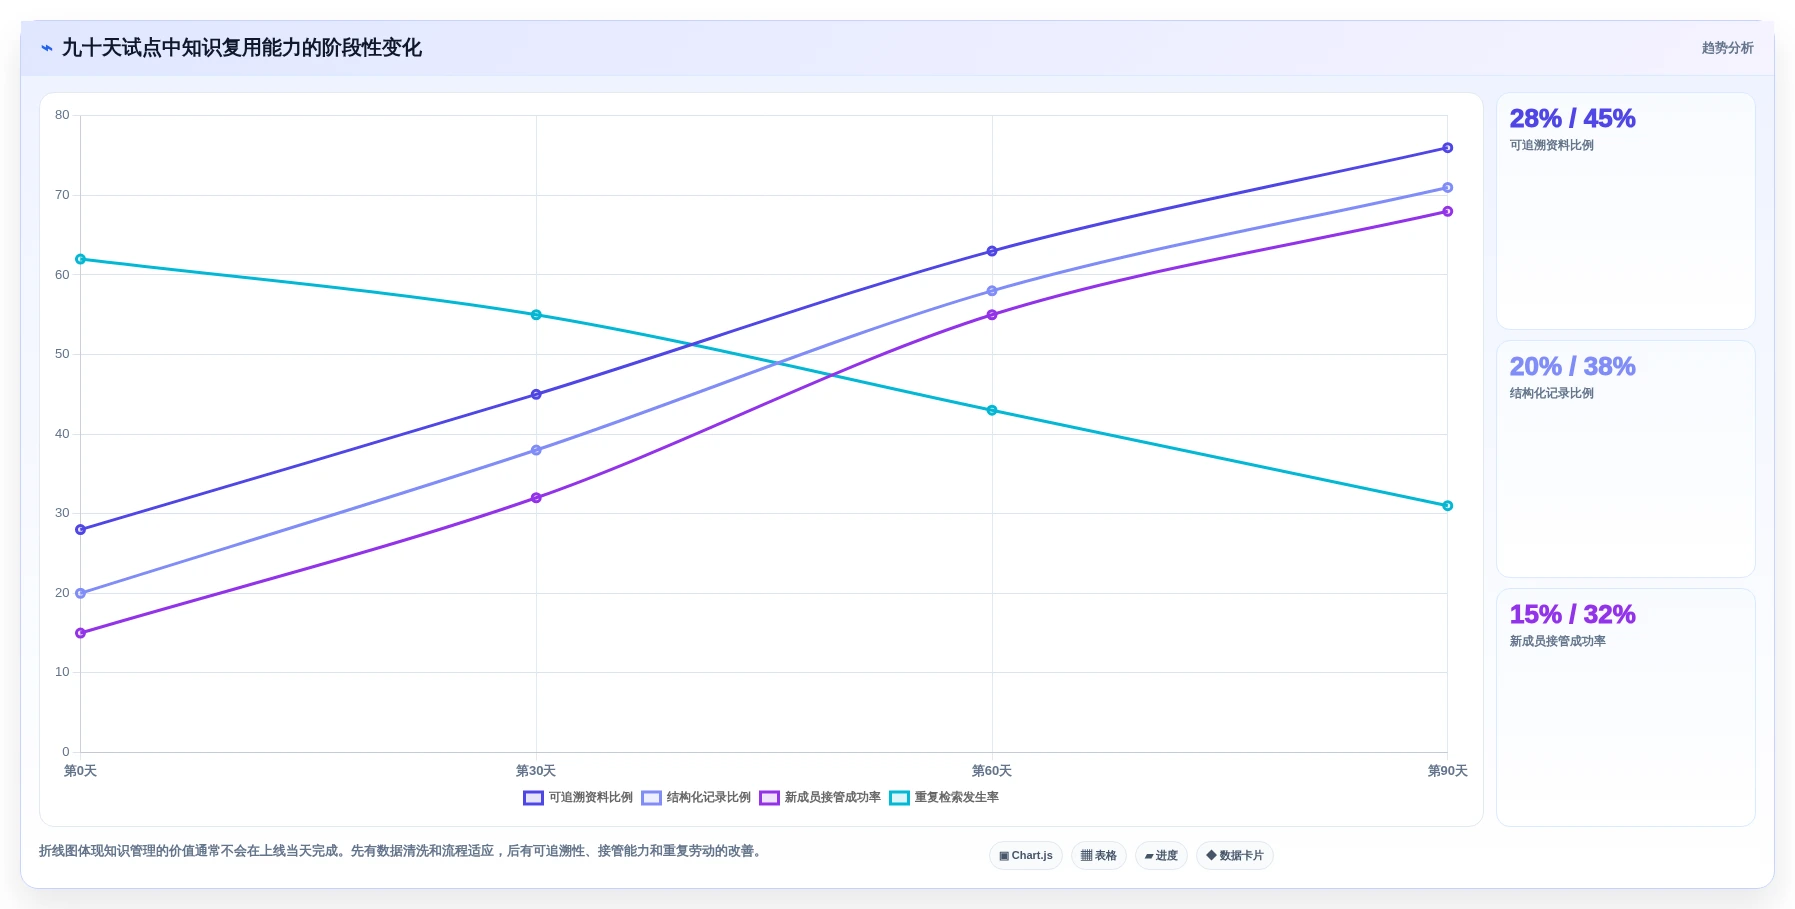Click 重复检索发生率 data point at 第0天
Viewport: 1795px width, 909px height.
(x=81, y=259)
